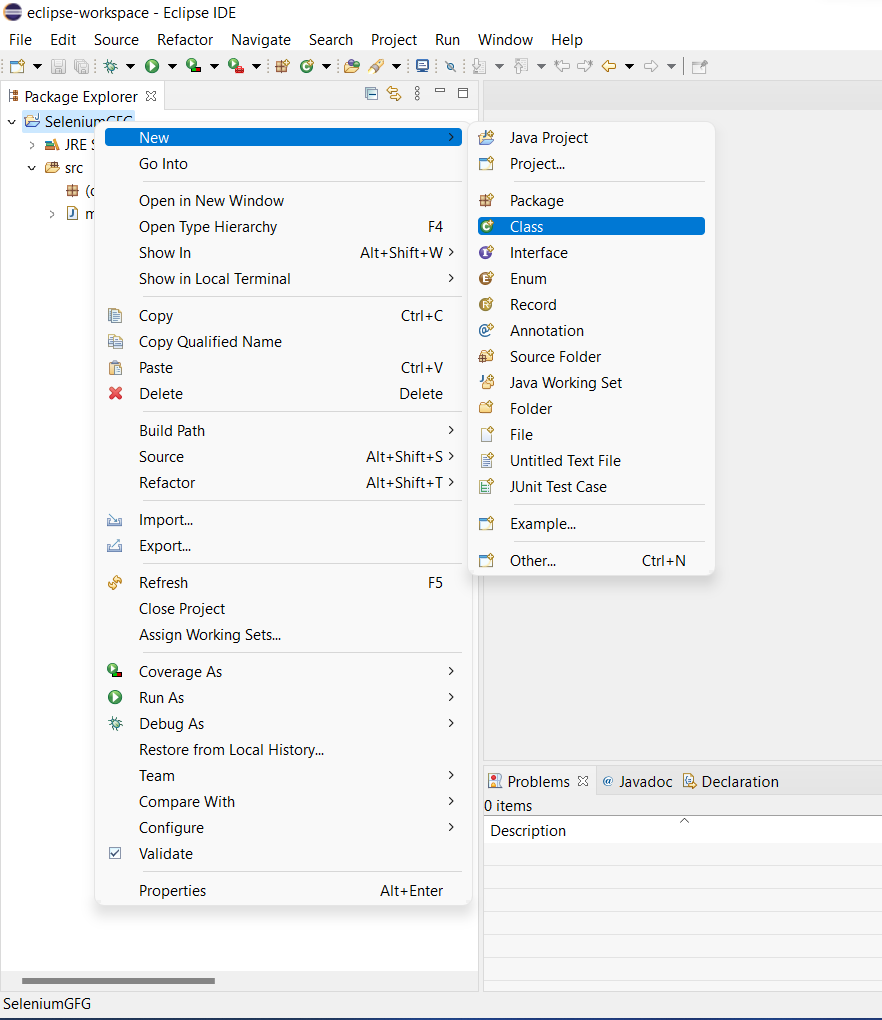
Task: Open the File menu
Action: (x=20, y=40)
